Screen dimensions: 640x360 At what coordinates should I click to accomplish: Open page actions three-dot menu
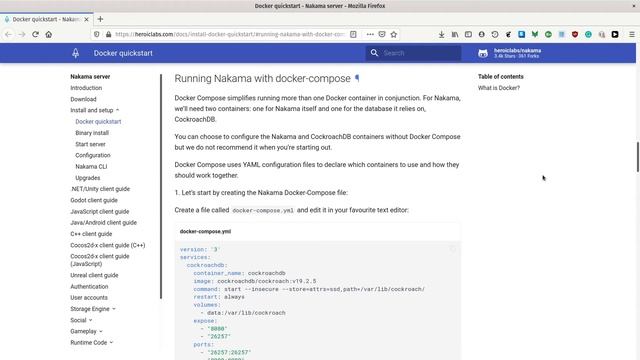coord(370,35)
